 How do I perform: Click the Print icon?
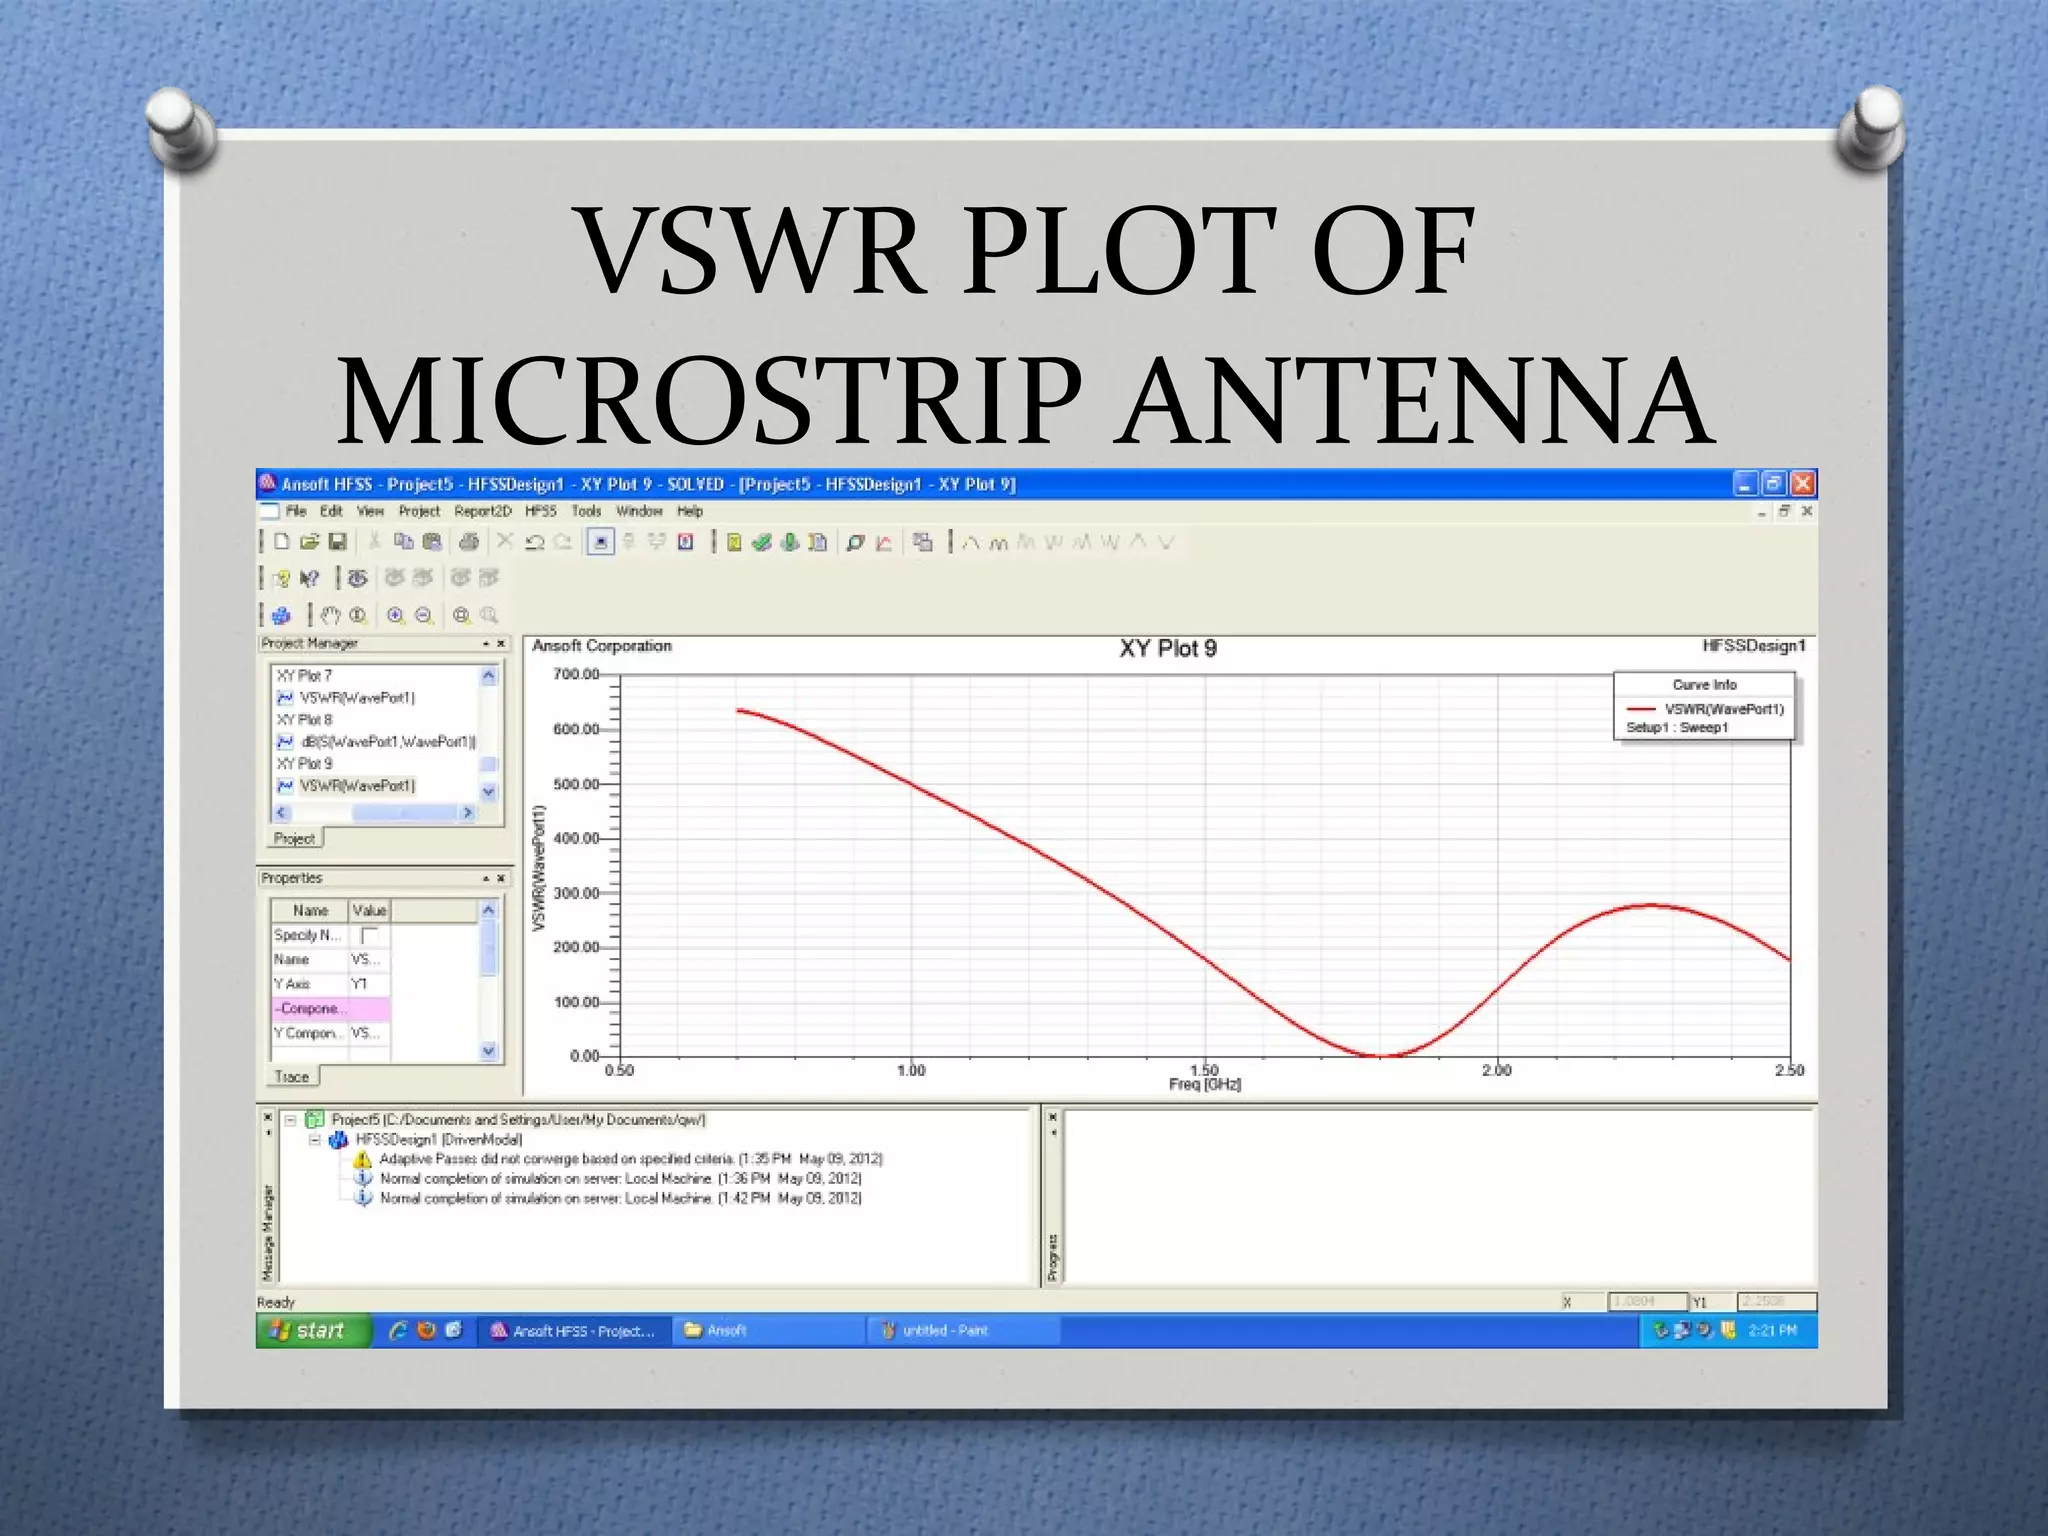pyautogui.click(x=468, y=542)
